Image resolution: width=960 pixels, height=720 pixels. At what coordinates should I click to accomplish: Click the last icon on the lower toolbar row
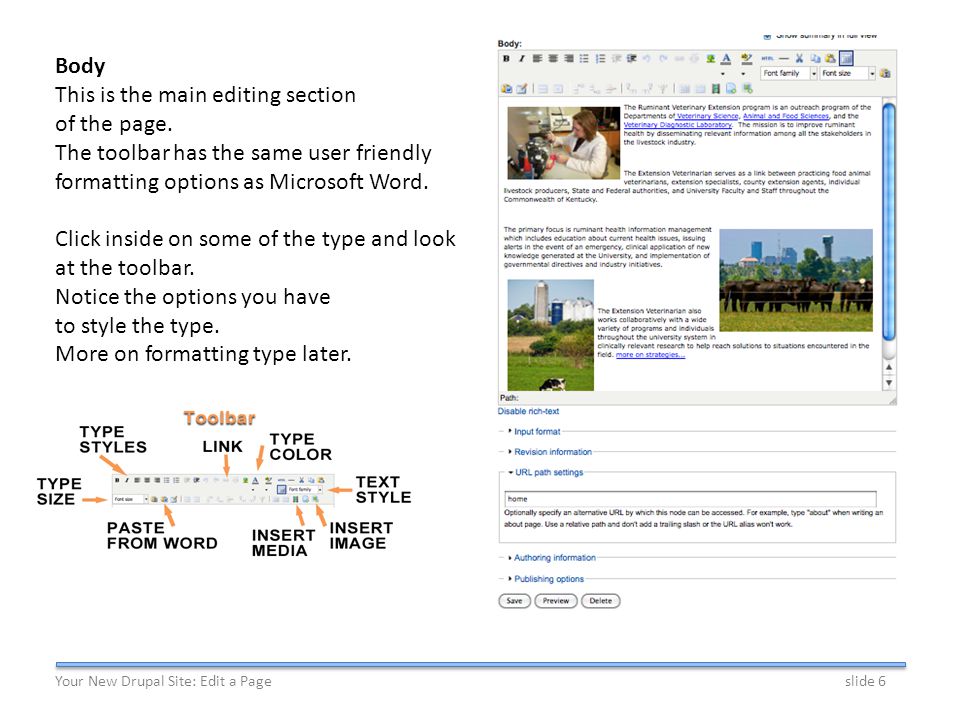tap(748, 89)
